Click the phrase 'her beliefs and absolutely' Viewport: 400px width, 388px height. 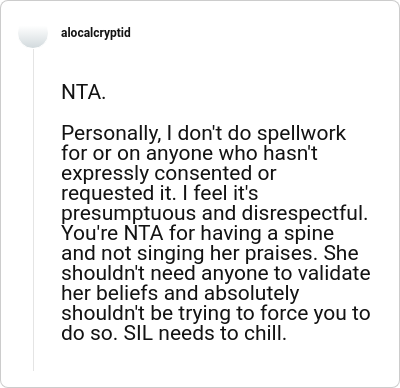click(x=180, y=293)
